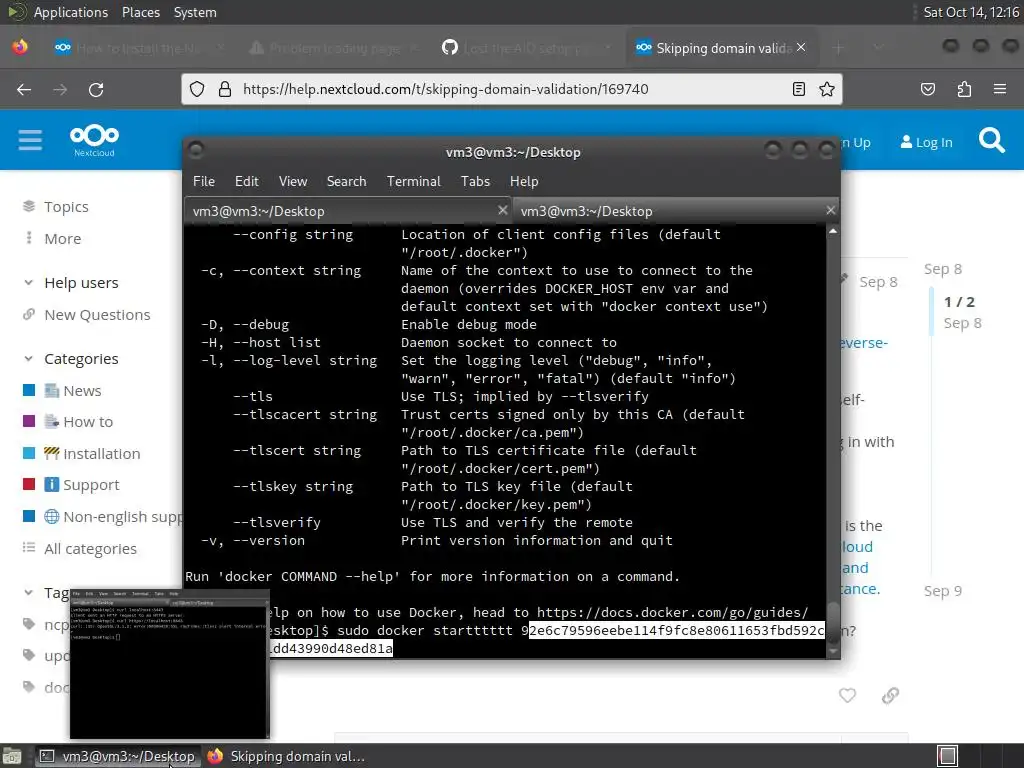1024x768 pixels.
Task: Open All categories link
Action: click(90, 549)
